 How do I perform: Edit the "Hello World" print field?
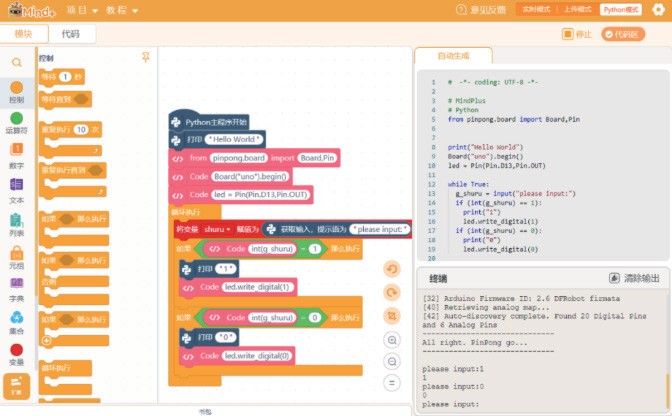point(234,139)
